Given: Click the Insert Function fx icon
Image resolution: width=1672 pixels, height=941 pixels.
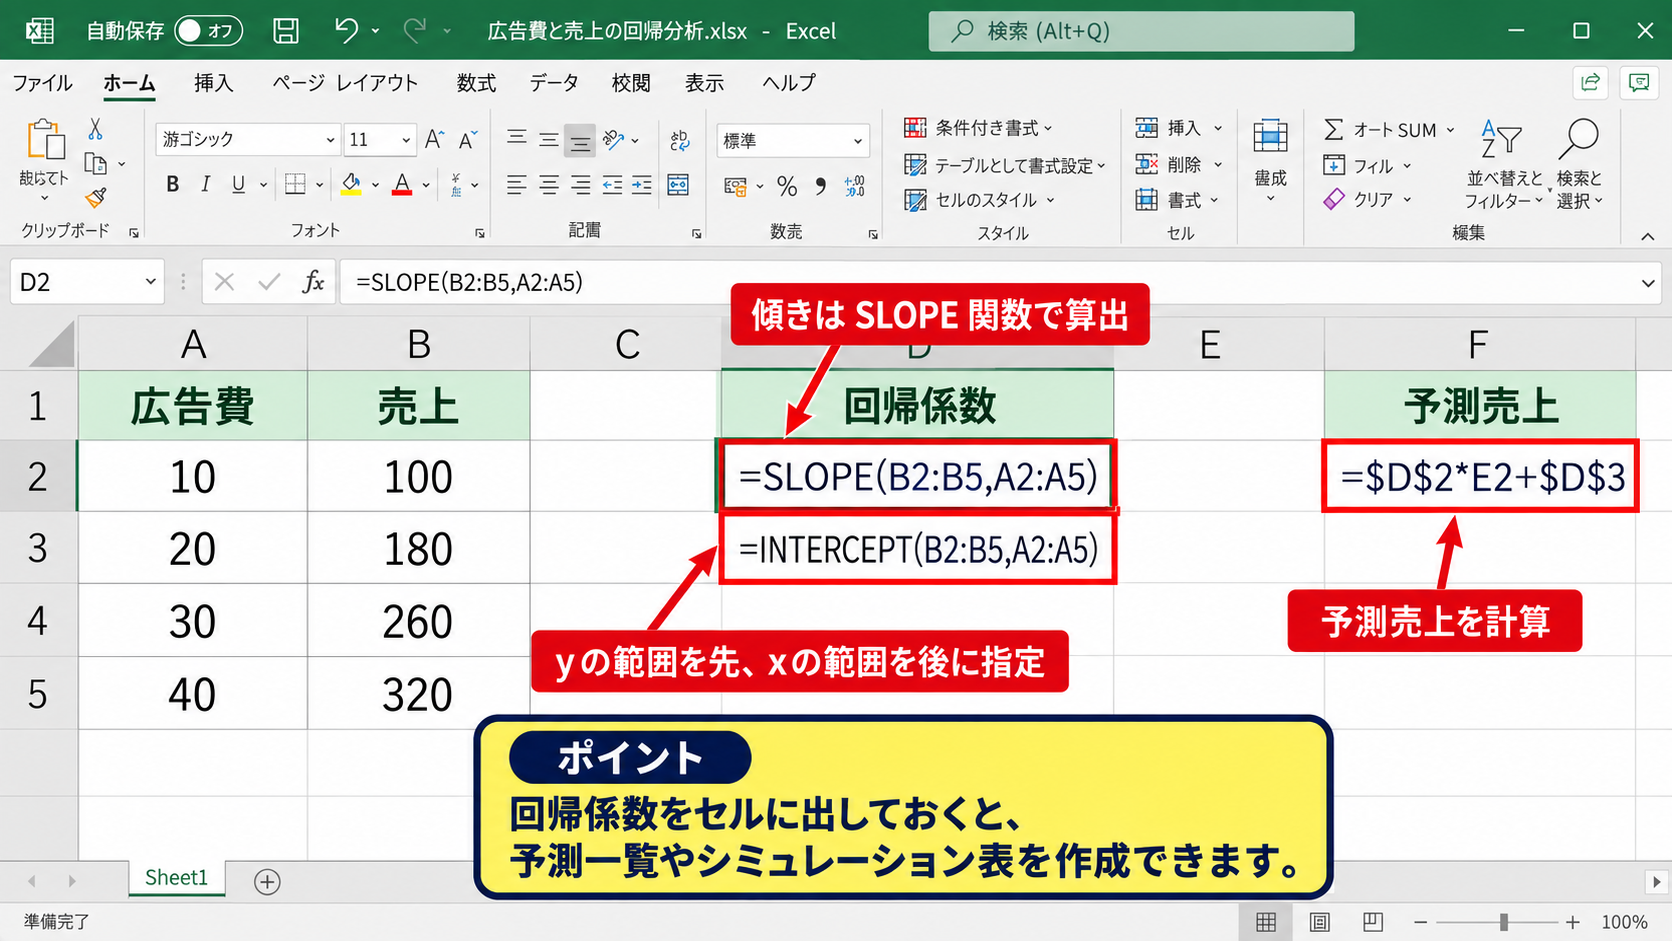Looking at the screenshot, I should 313,282.
